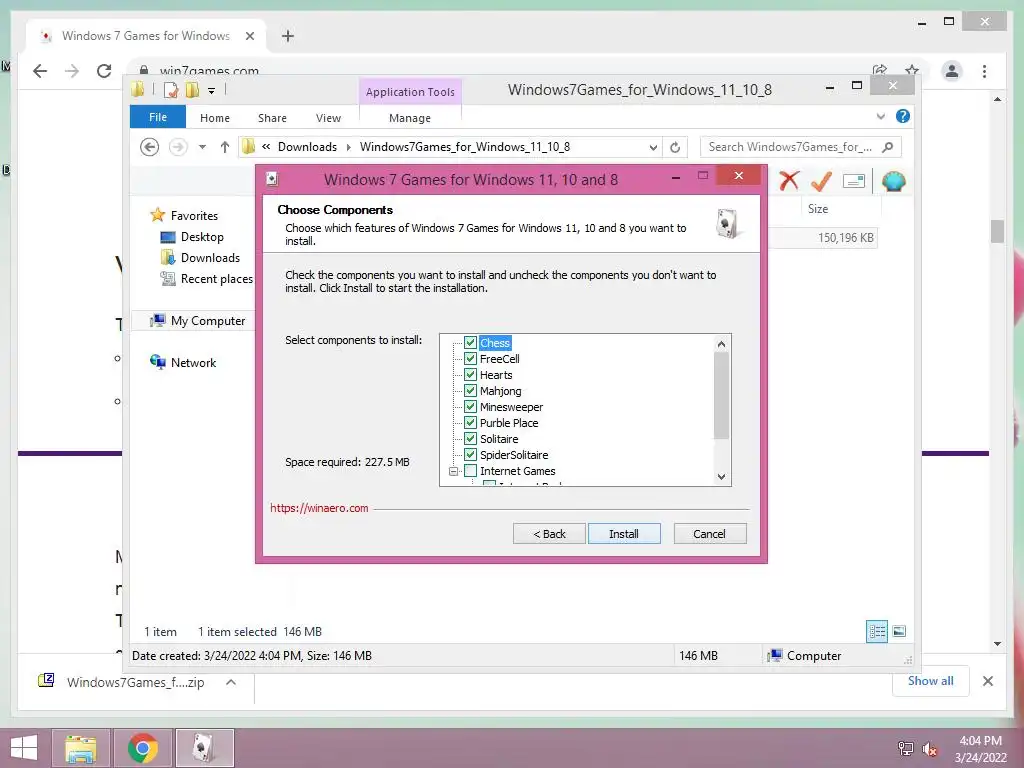Click Show all downloads in Chrome
This screenshot has height=768, width=1024.
coord(930,681)
